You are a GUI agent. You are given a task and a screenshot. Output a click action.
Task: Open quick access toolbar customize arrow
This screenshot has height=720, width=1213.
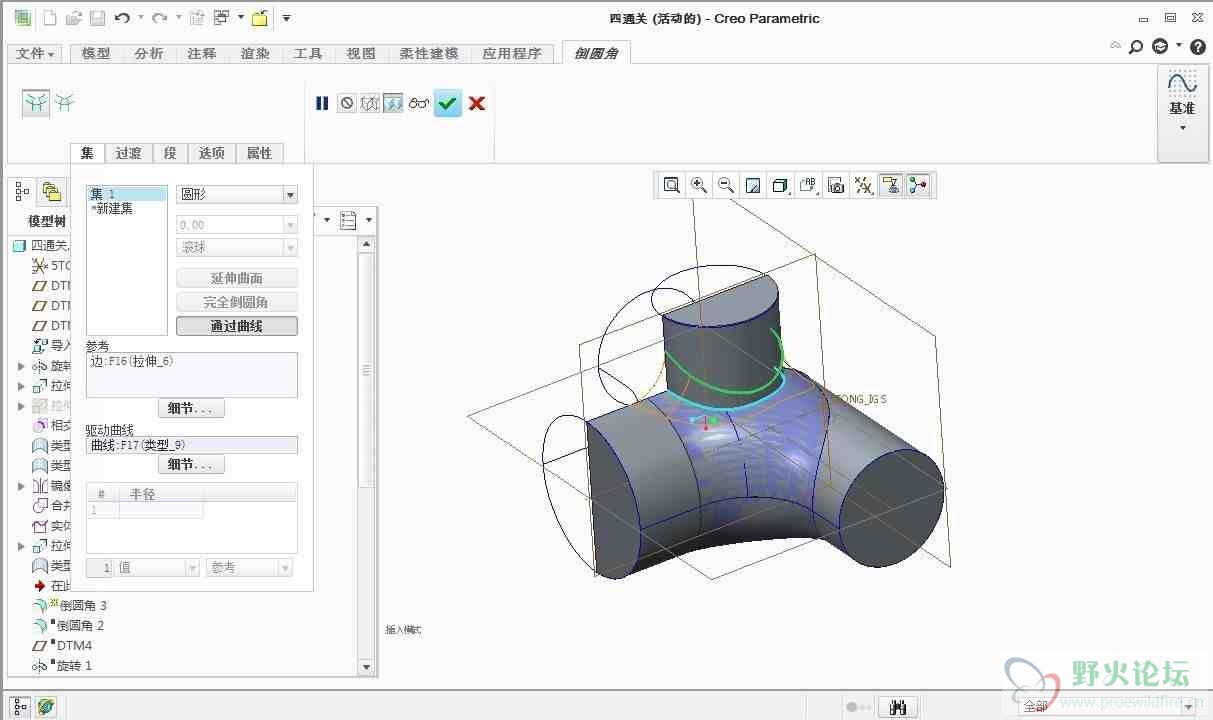[286, 18]
